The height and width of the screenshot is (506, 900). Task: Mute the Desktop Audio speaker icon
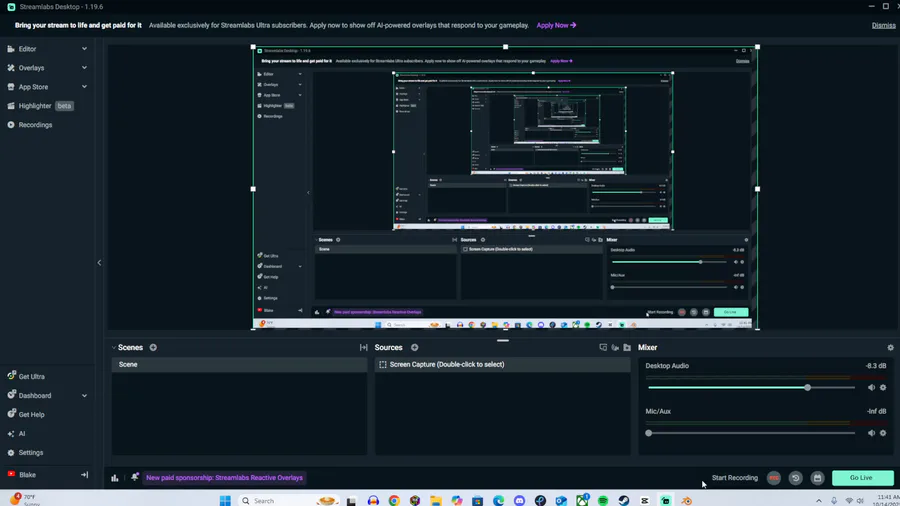point(871,387)
